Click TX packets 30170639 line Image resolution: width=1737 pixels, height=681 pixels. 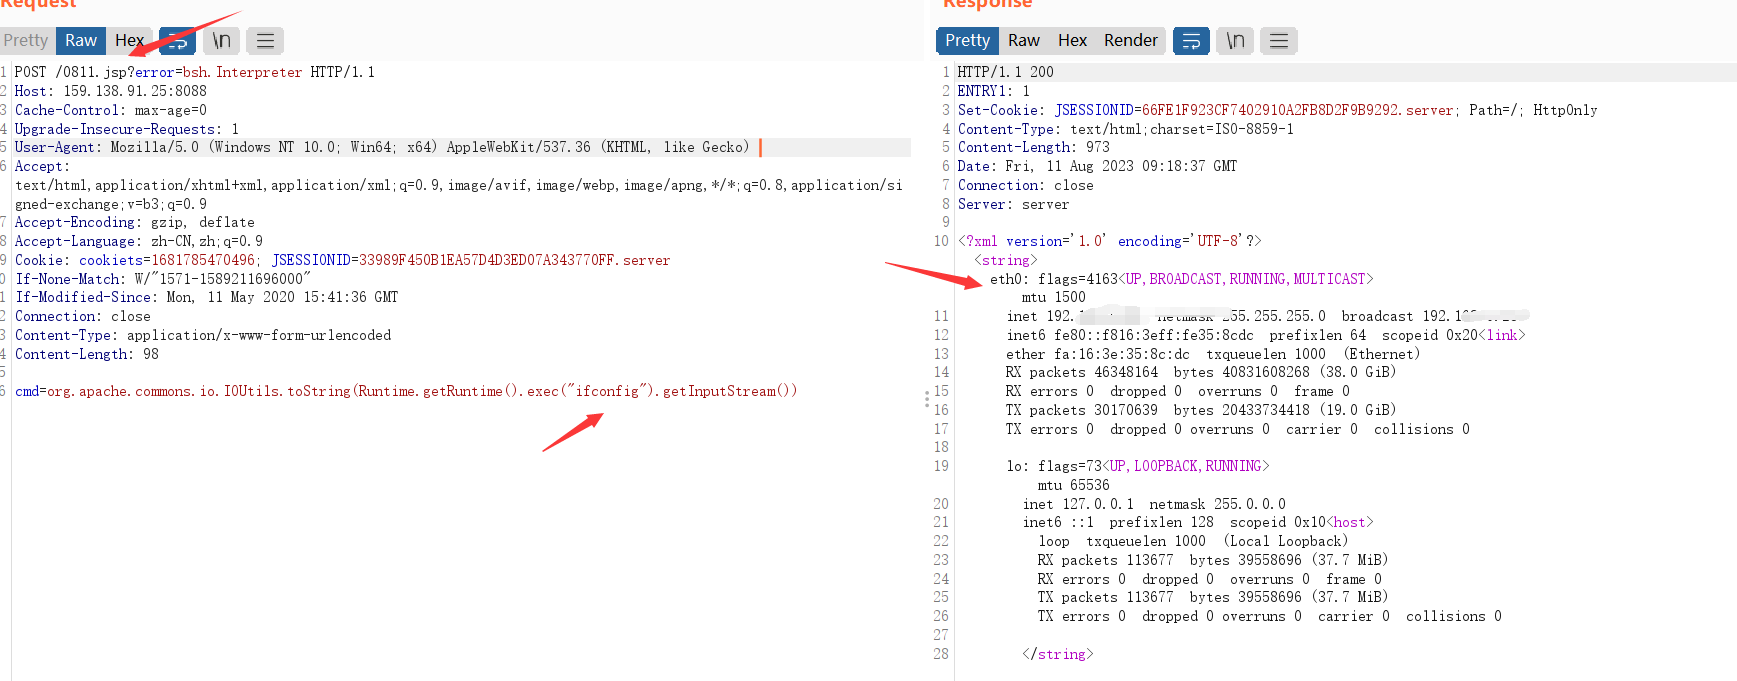click(1201, 410)
